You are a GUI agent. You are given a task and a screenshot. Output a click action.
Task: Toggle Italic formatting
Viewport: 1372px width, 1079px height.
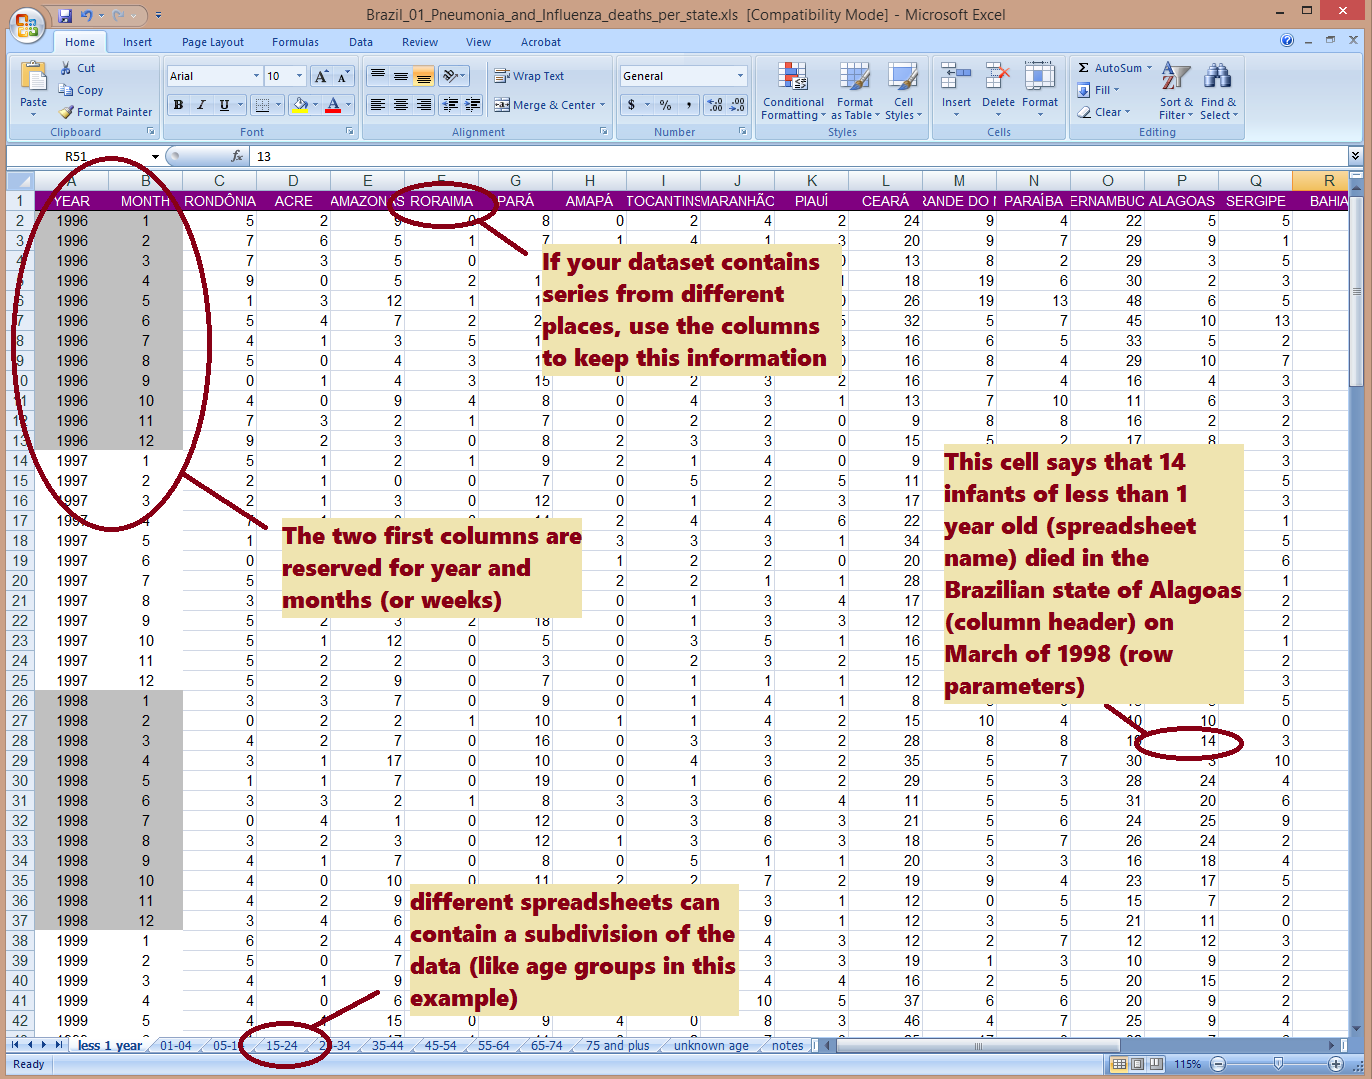click(201, 105)
